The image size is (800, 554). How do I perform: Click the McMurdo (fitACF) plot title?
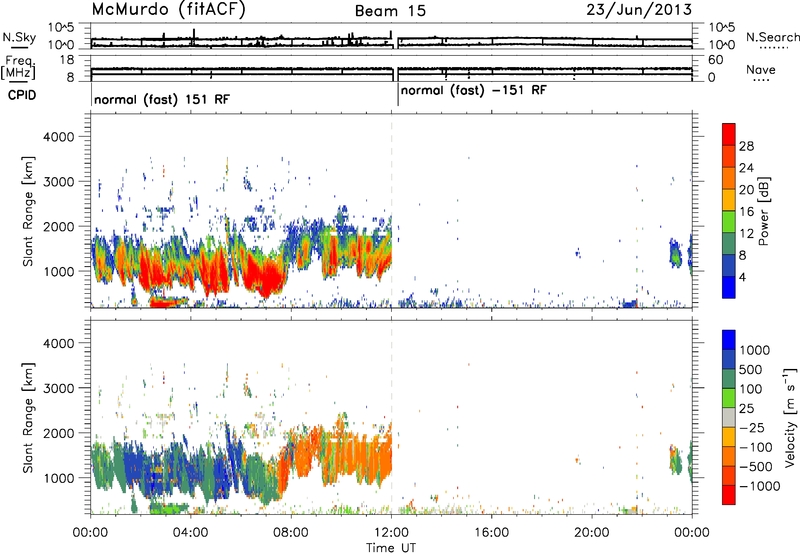tap(168, 10)
